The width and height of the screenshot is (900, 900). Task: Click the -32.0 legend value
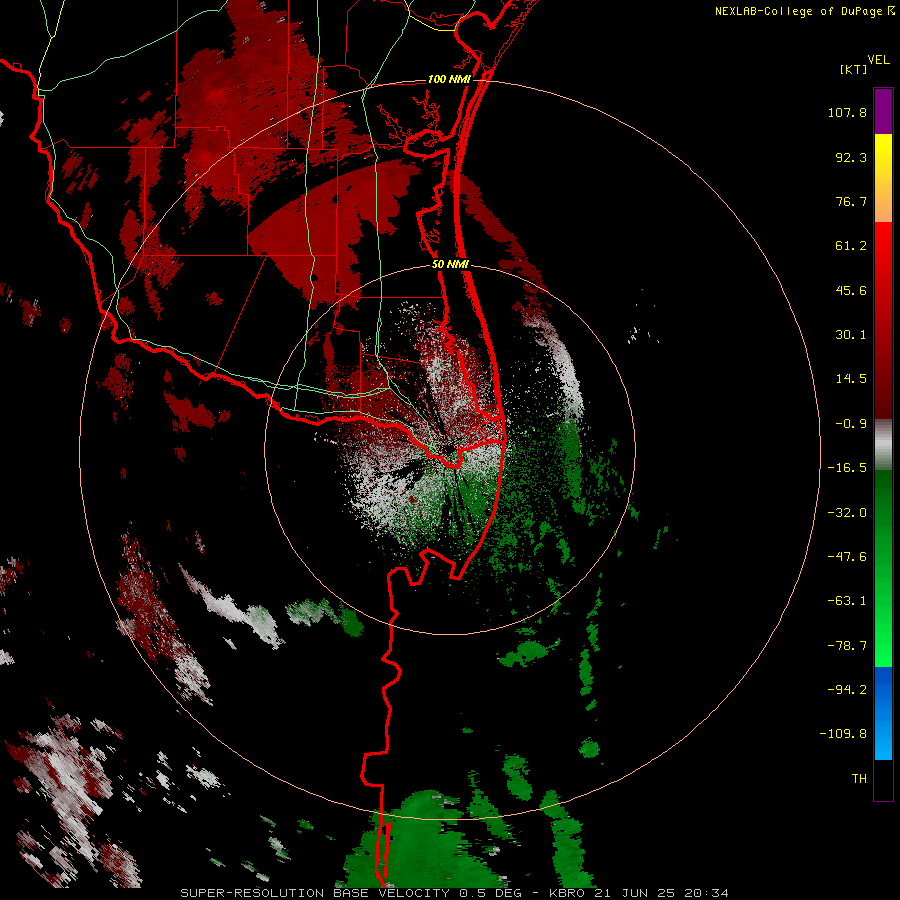847,513
